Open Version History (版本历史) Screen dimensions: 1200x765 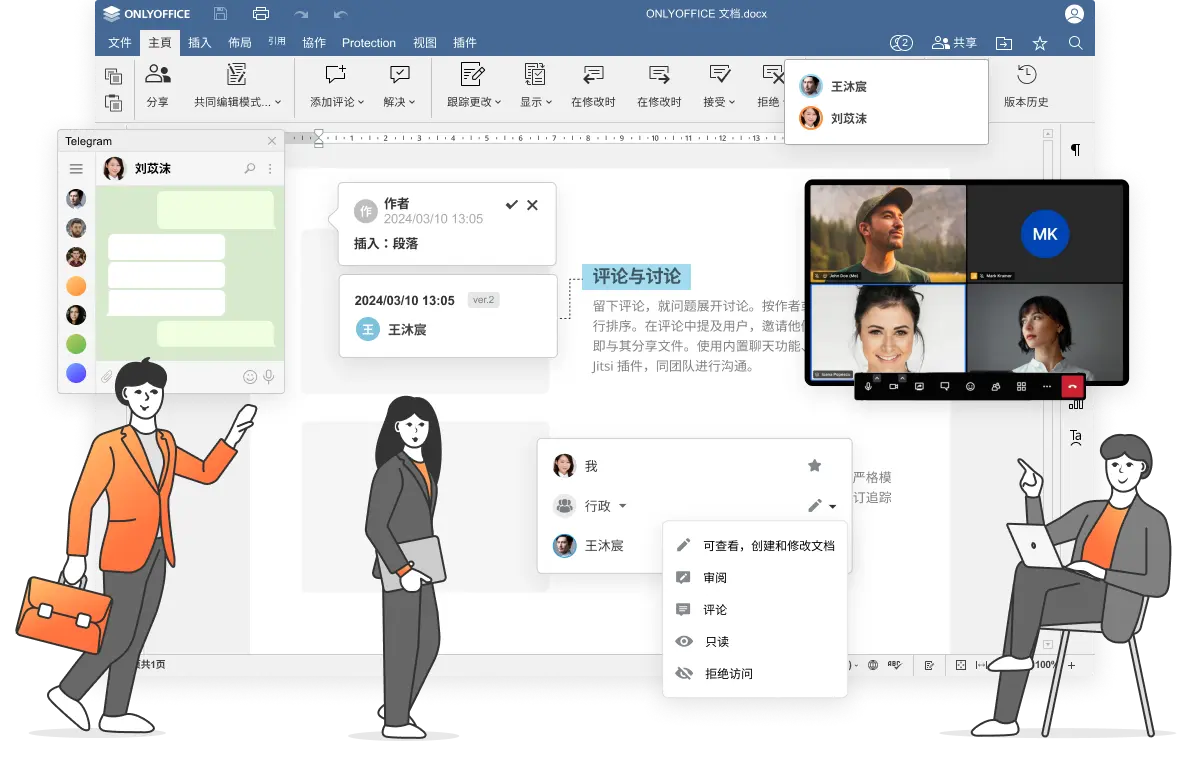point(1026,86)
